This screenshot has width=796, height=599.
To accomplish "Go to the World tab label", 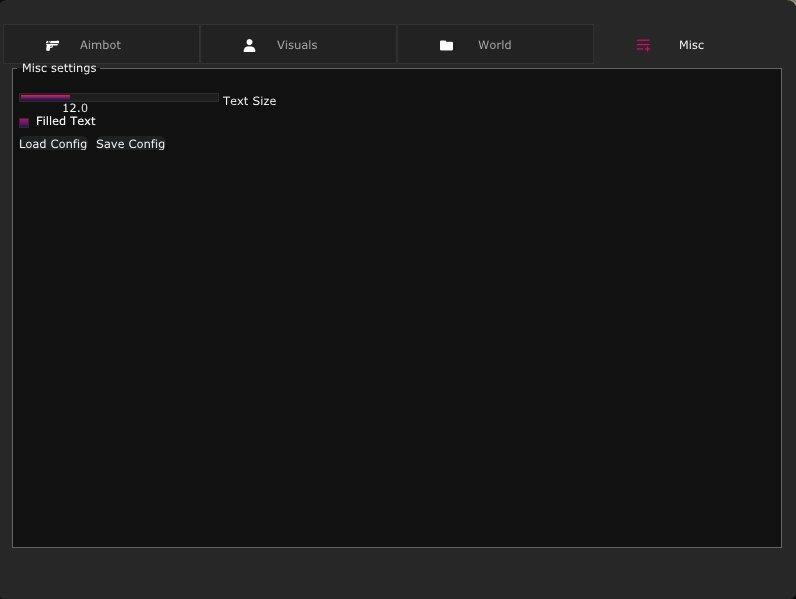I will [x=494, y=45].
